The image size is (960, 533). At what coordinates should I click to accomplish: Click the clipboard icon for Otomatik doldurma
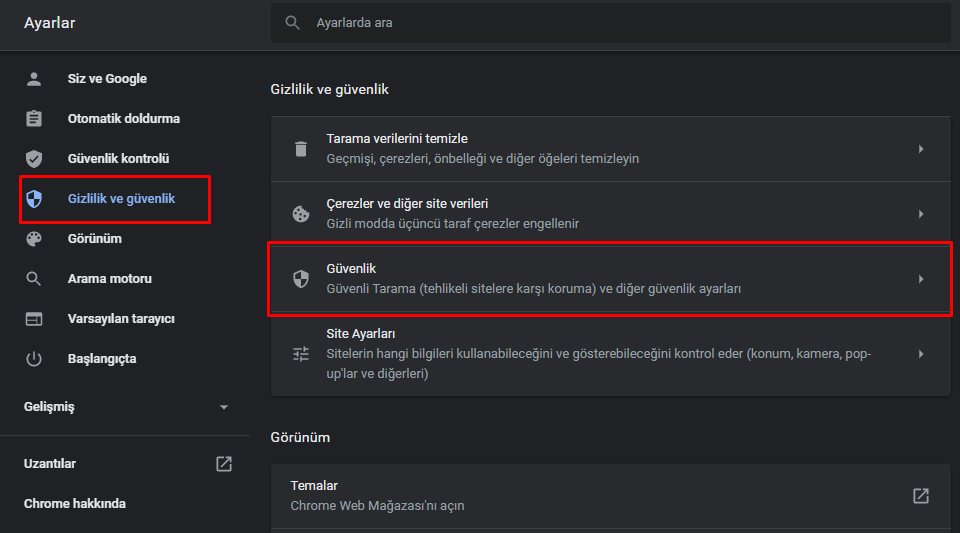34,119
